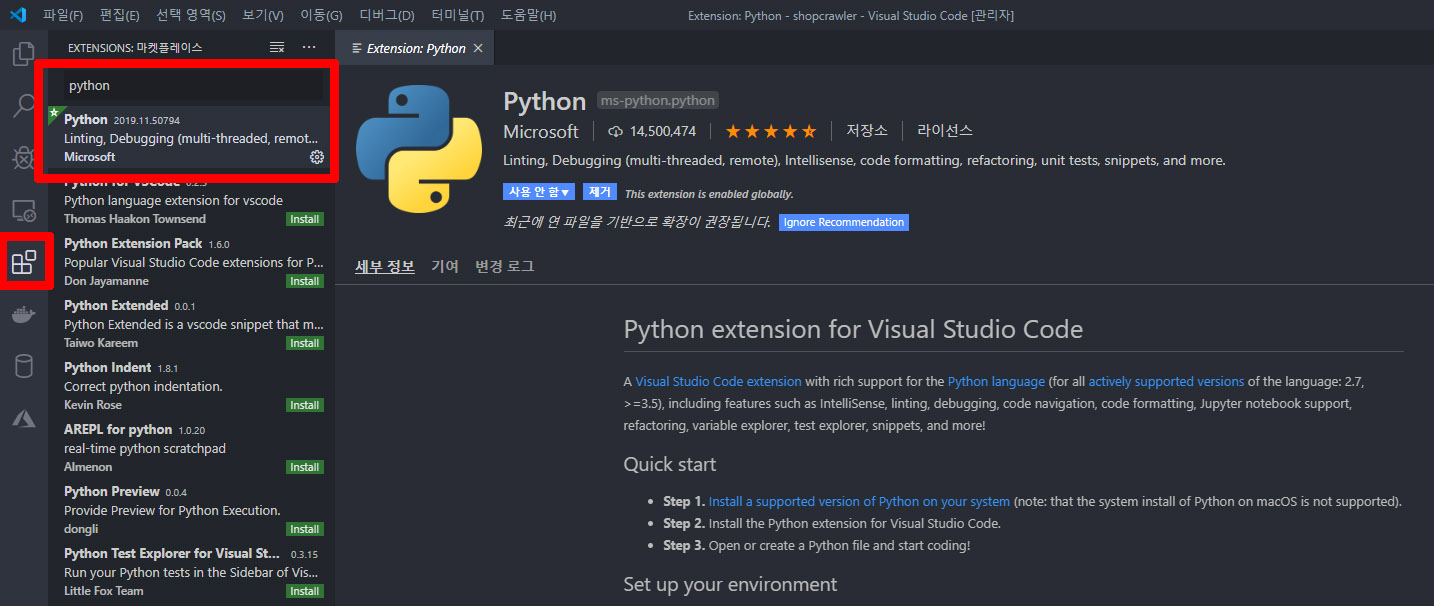Select the AREPL for python list entry
Screen dimensions: 1434x606
tap(189, 448)
